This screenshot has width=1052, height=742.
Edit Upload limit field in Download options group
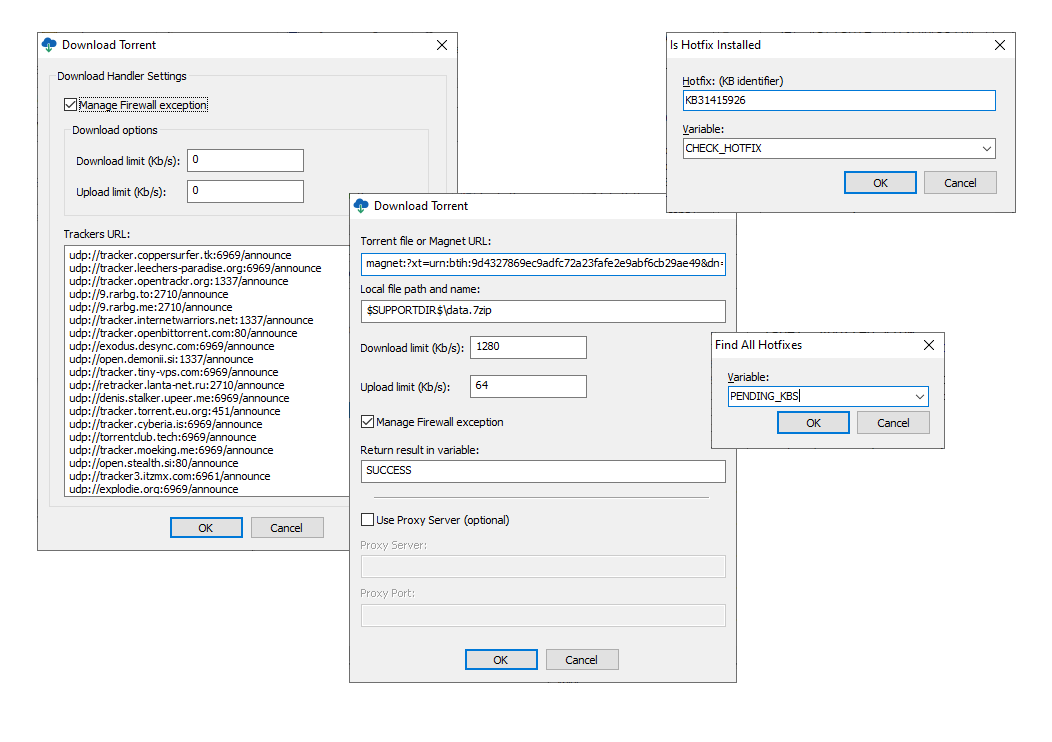(245, 191)
